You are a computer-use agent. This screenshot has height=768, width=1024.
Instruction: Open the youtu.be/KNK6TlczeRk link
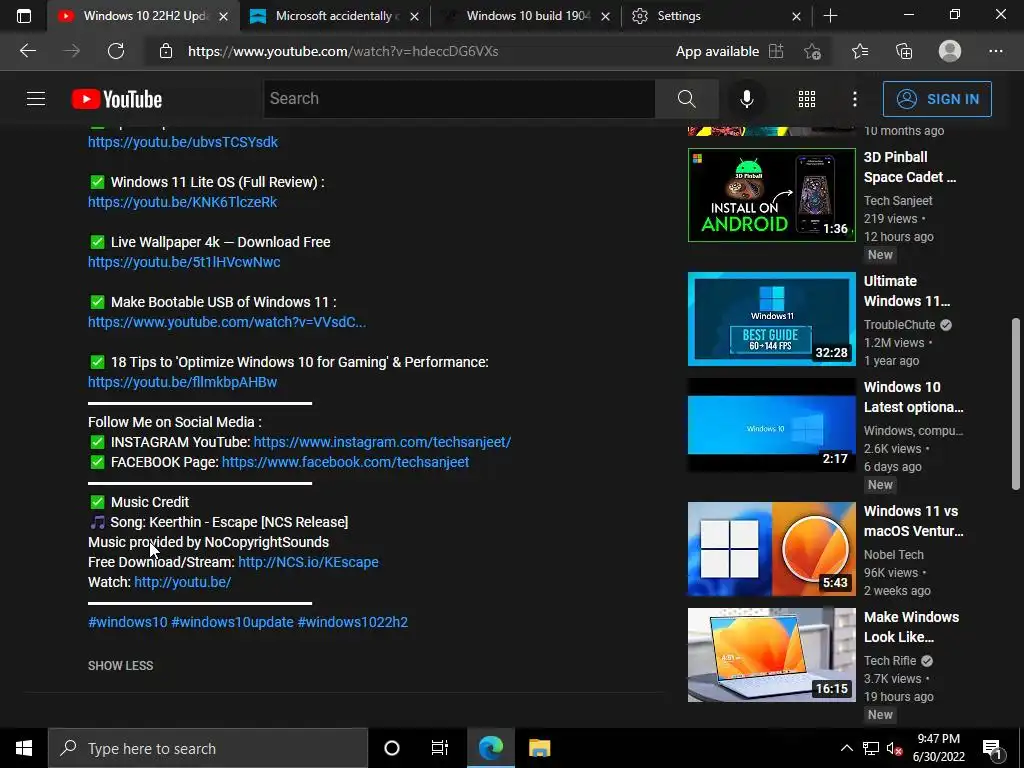[182, 202]
